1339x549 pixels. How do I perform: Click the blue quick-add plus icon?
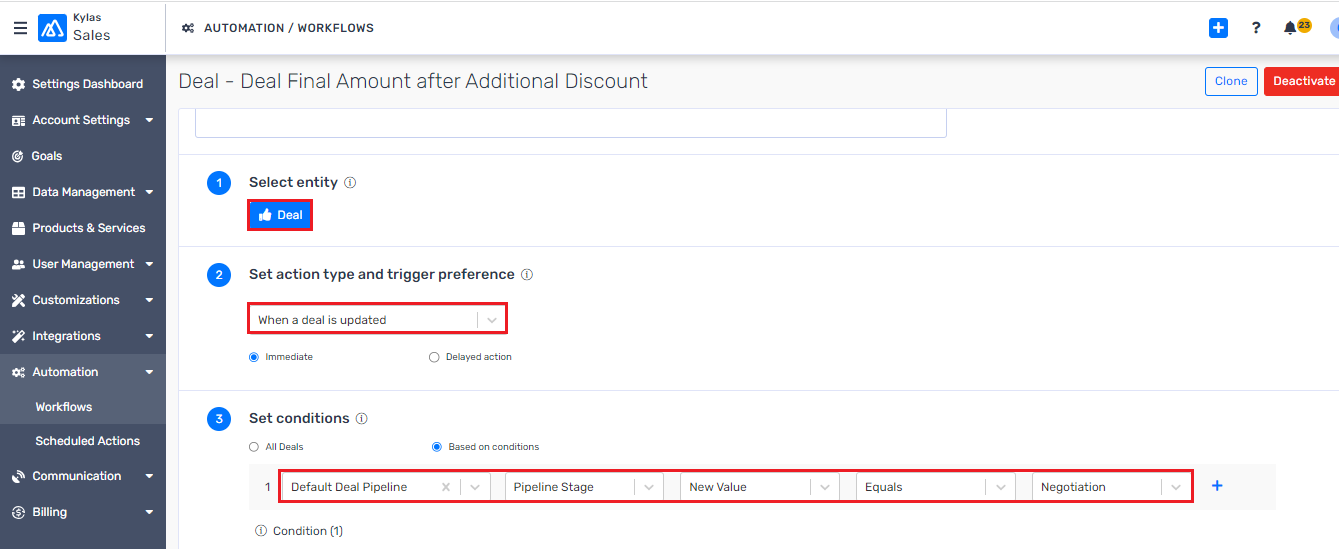[x=1218, y=28]
